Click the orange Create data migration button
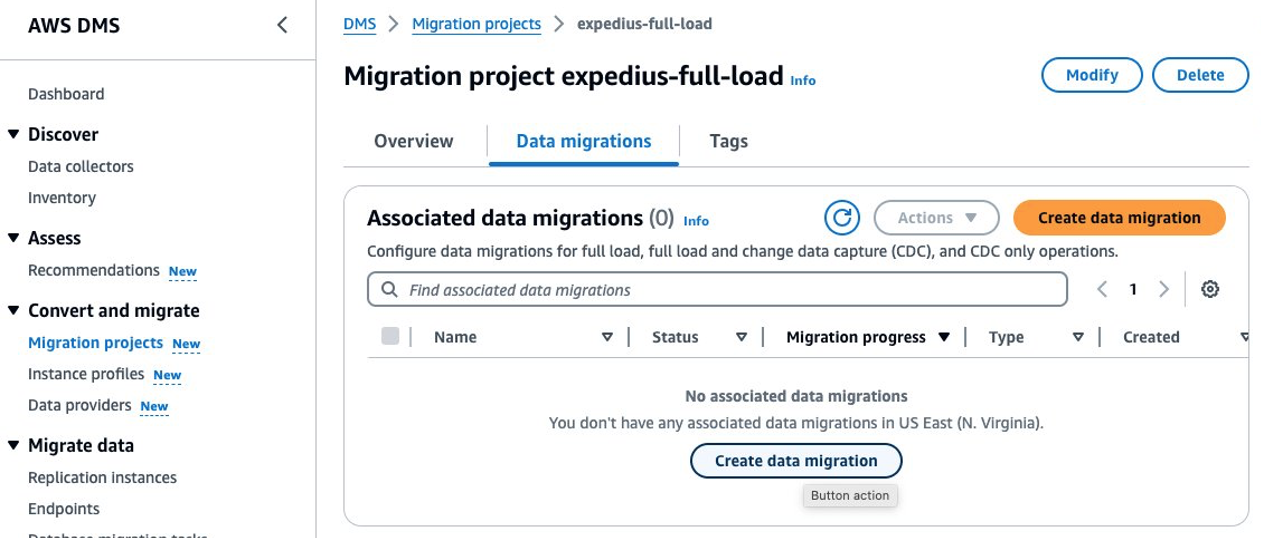 (x=1118, y=217)
